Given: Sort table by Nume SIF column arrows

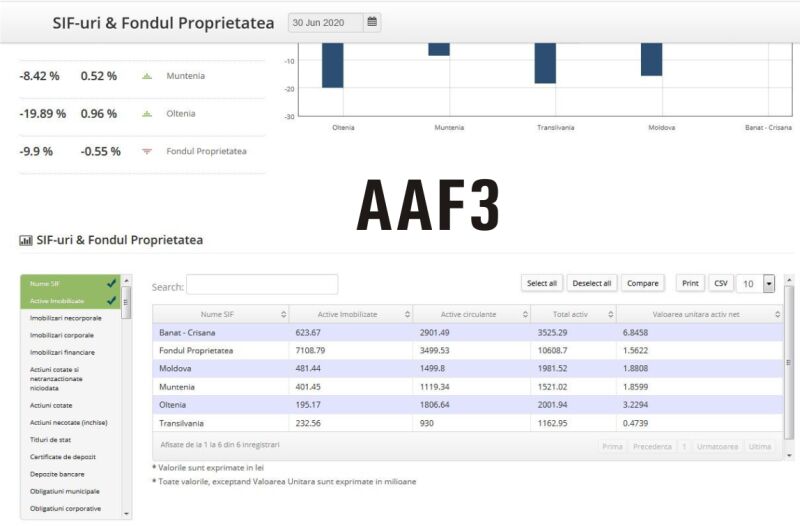Looking at the screenshot, I should (284, 315).
